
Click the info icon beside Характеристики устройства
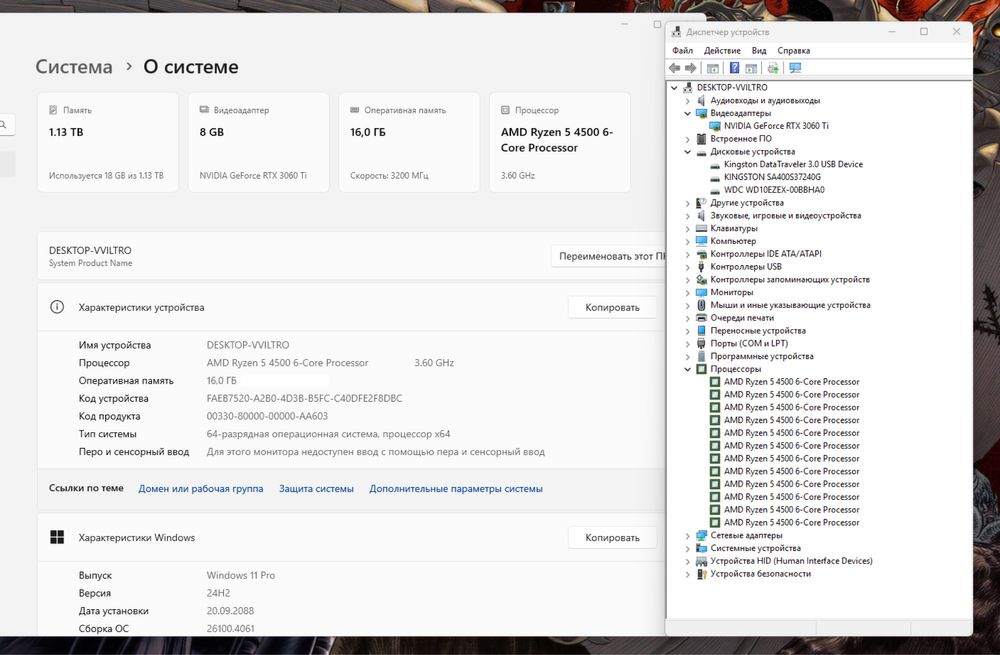click(57, 307)
